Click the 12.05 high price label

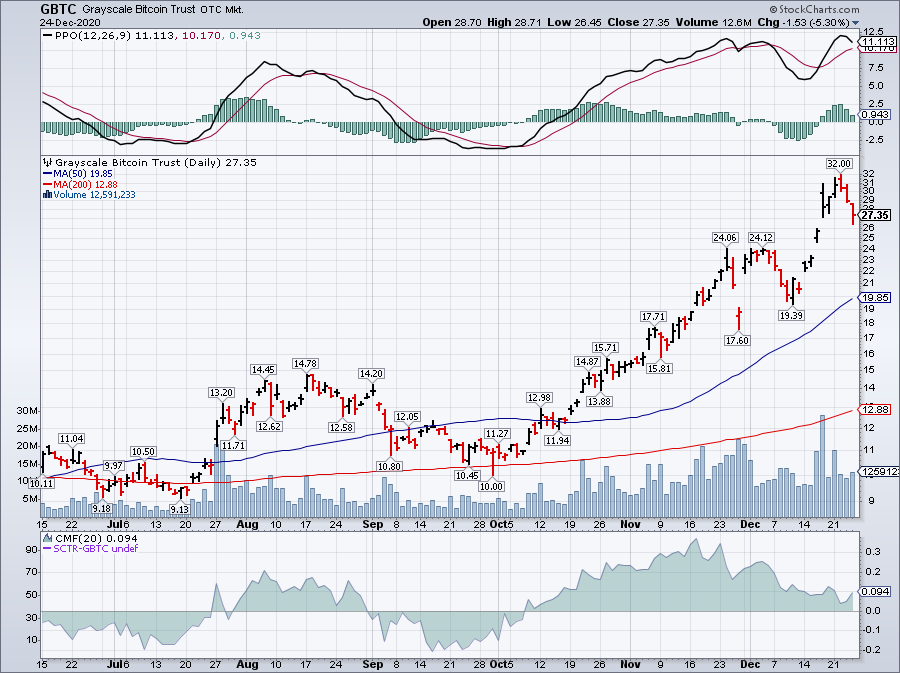(408, 417)
